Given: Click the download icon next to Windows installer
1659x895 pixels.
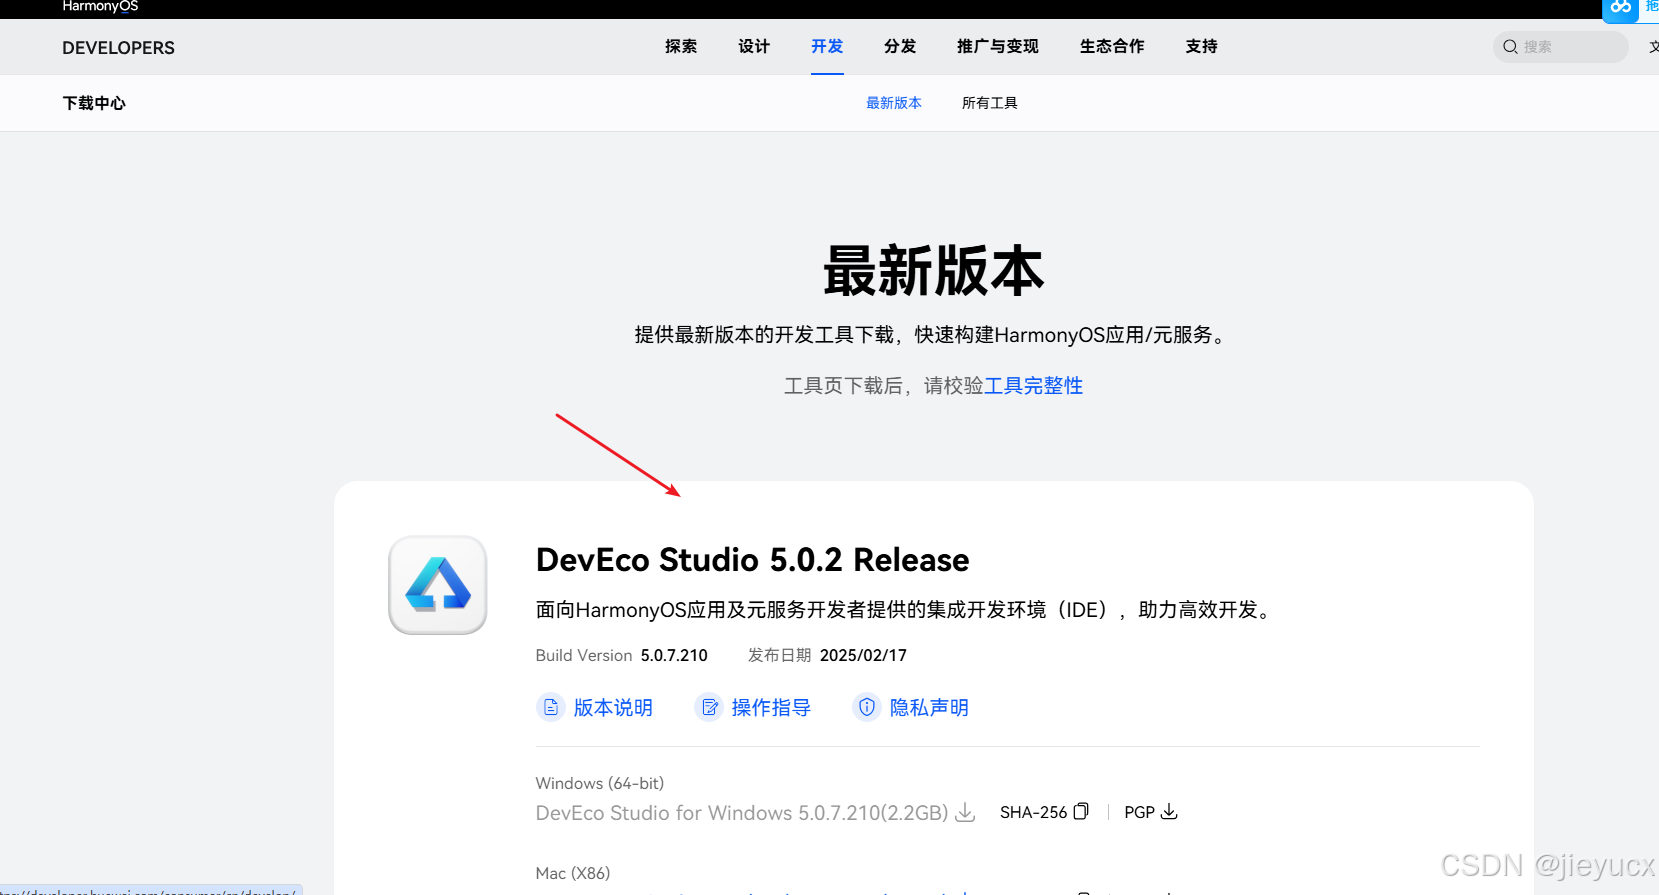Looking at the screenshot, I should (x=965, y=812).
